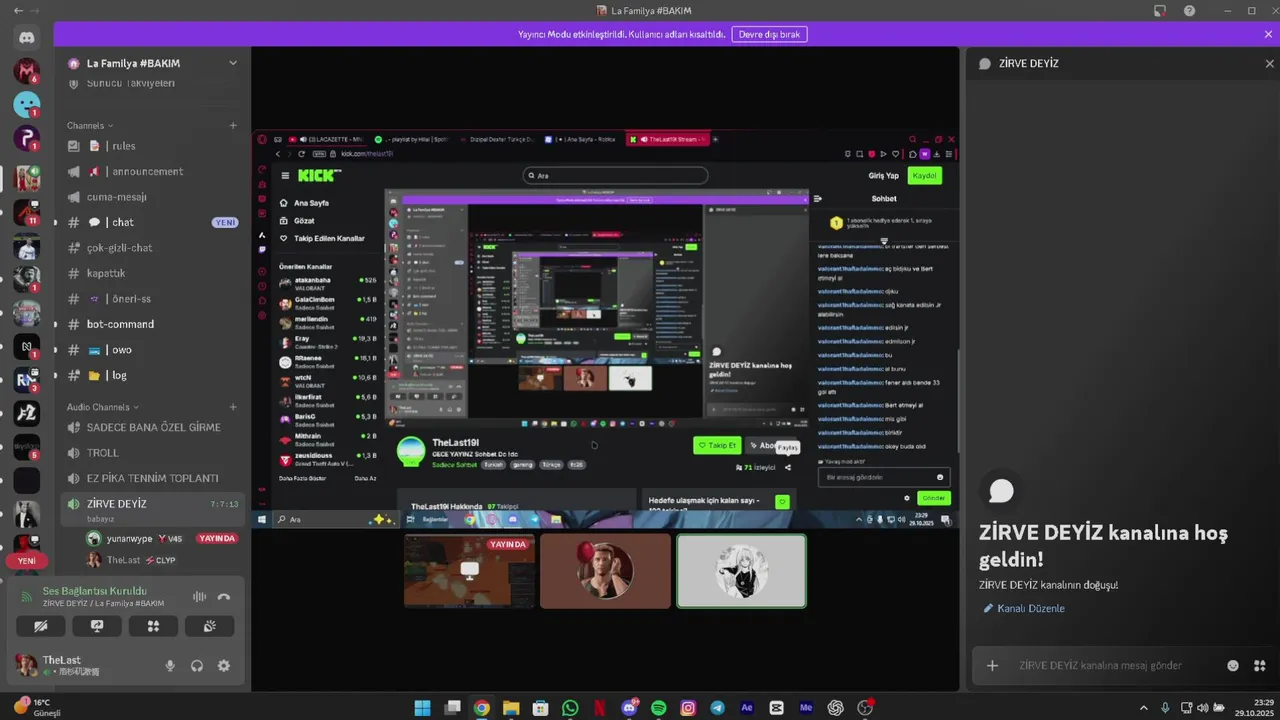
Task: Select the highlighted anime avatar participant tile
Action: pyautogui.click(x=741, y=570)
